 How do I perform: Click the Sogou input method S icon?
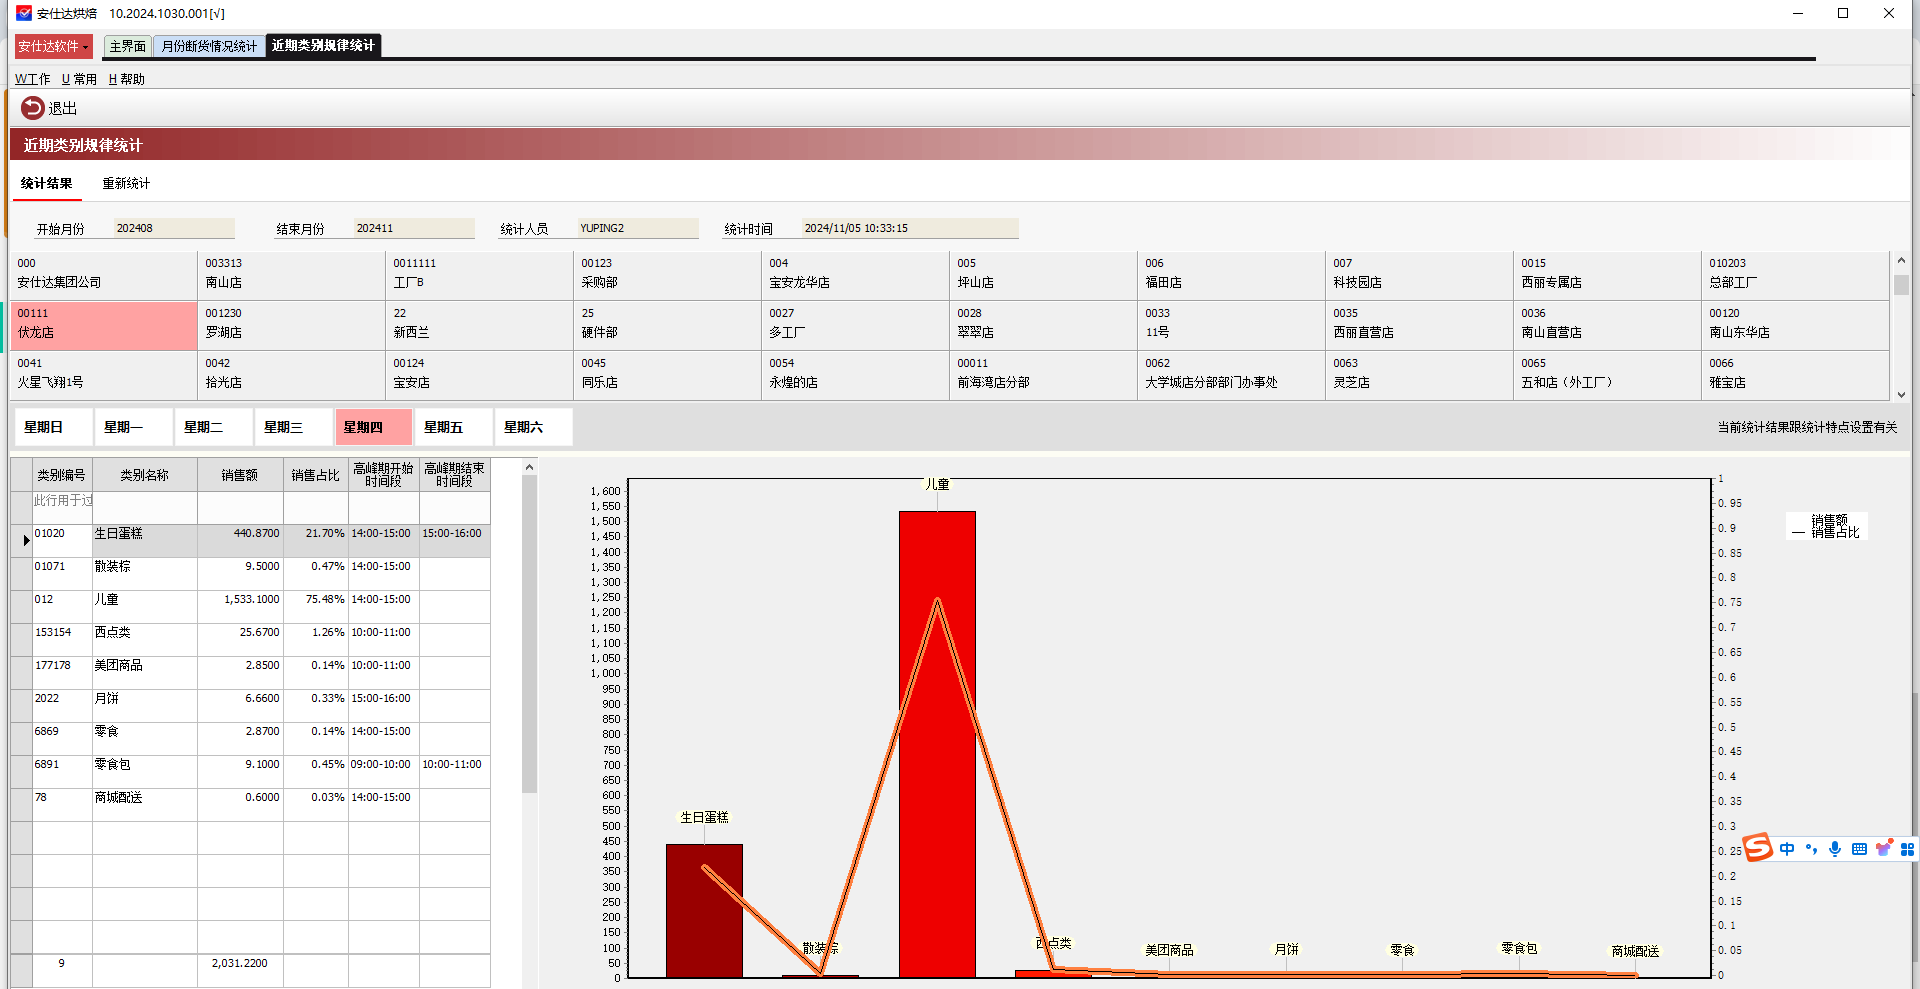tap(1757, 848)
